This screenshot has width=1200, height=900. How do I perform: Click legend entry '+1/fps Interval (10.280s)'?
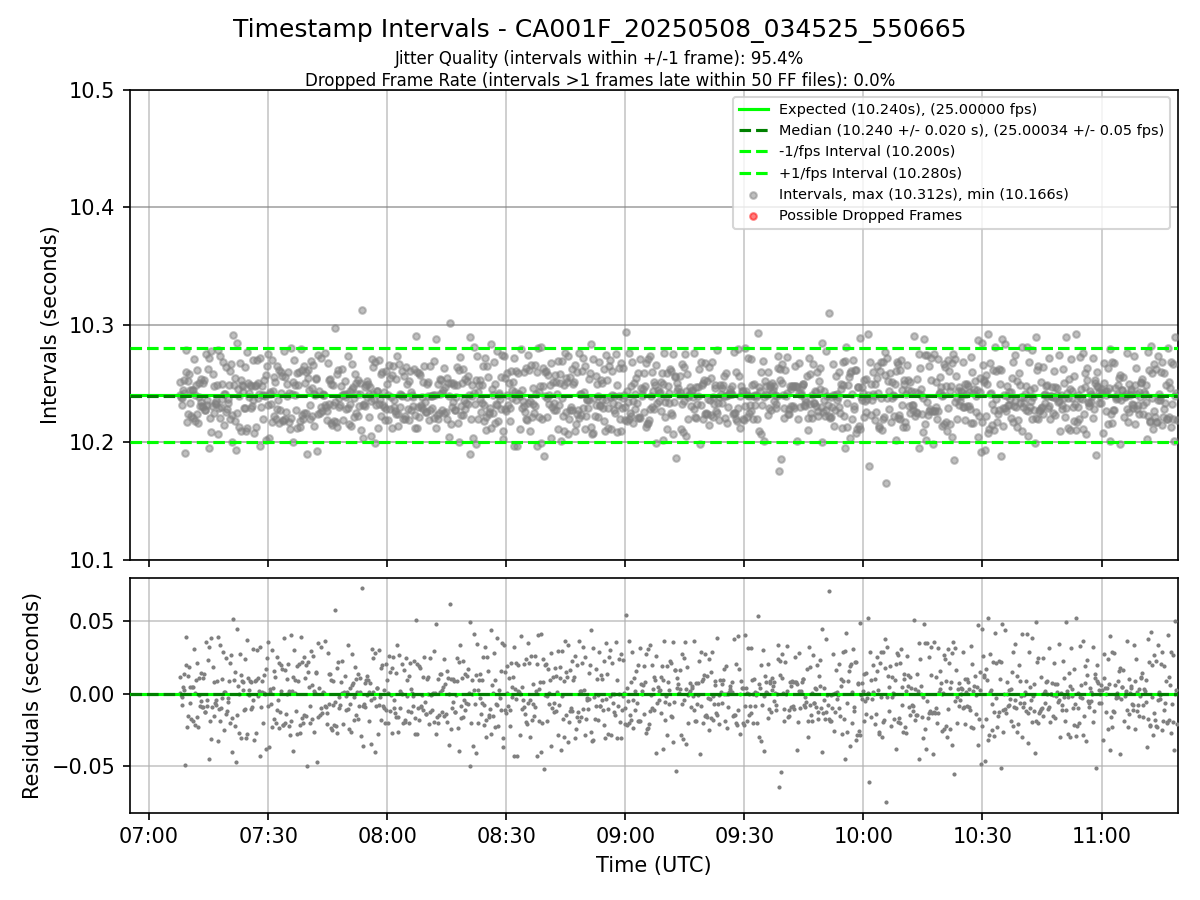point(869,173)
